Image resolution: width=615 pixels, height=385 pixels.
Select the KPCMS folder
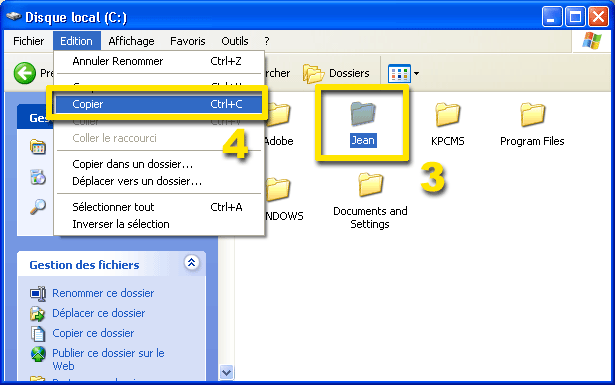448,124
